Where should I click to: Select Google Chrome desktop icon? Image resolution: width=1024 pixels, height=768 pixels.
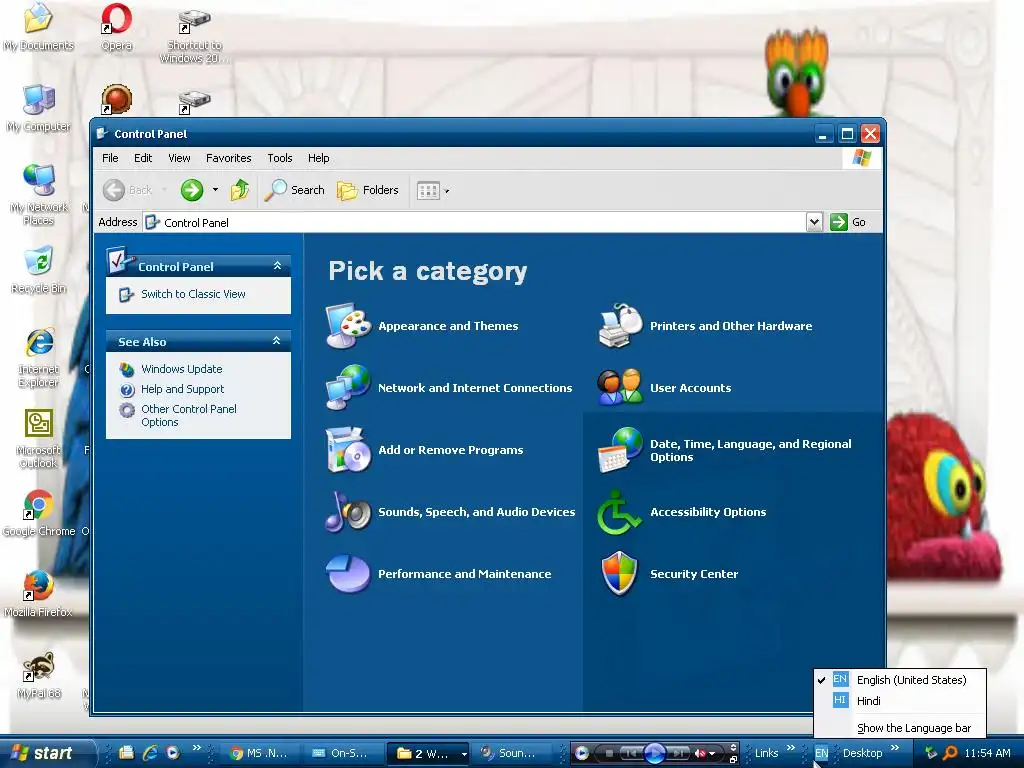[39, 513]
